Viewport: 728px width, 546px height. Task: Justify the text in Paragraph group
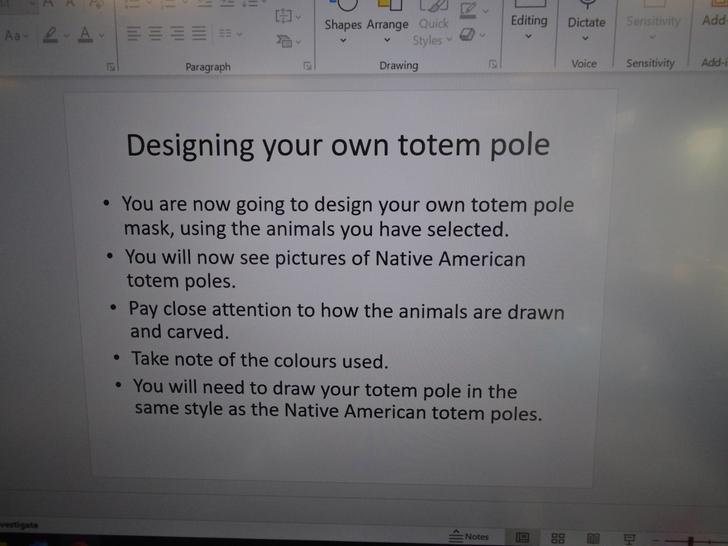point(199,33)
